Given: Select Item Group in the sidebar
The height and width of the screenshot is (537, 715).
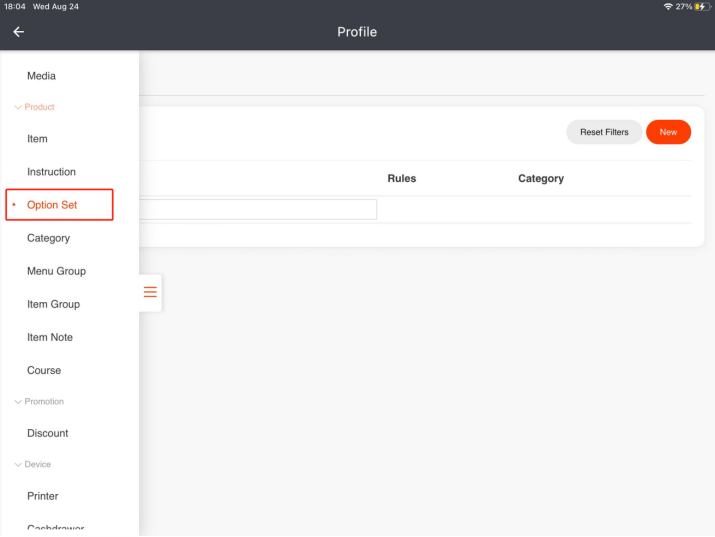Looking at the screenshot, I should point(53,304).
